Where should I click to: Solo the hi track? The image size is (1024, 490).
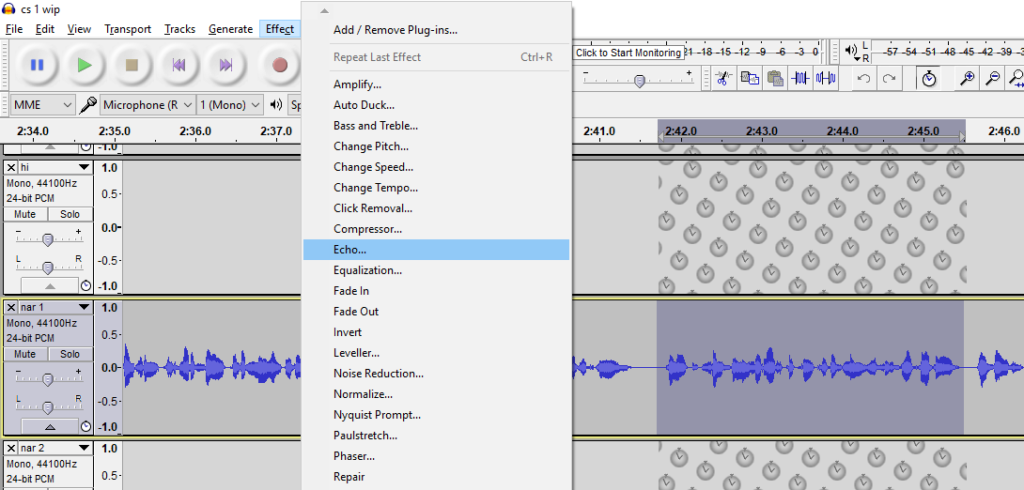(69, 215)
